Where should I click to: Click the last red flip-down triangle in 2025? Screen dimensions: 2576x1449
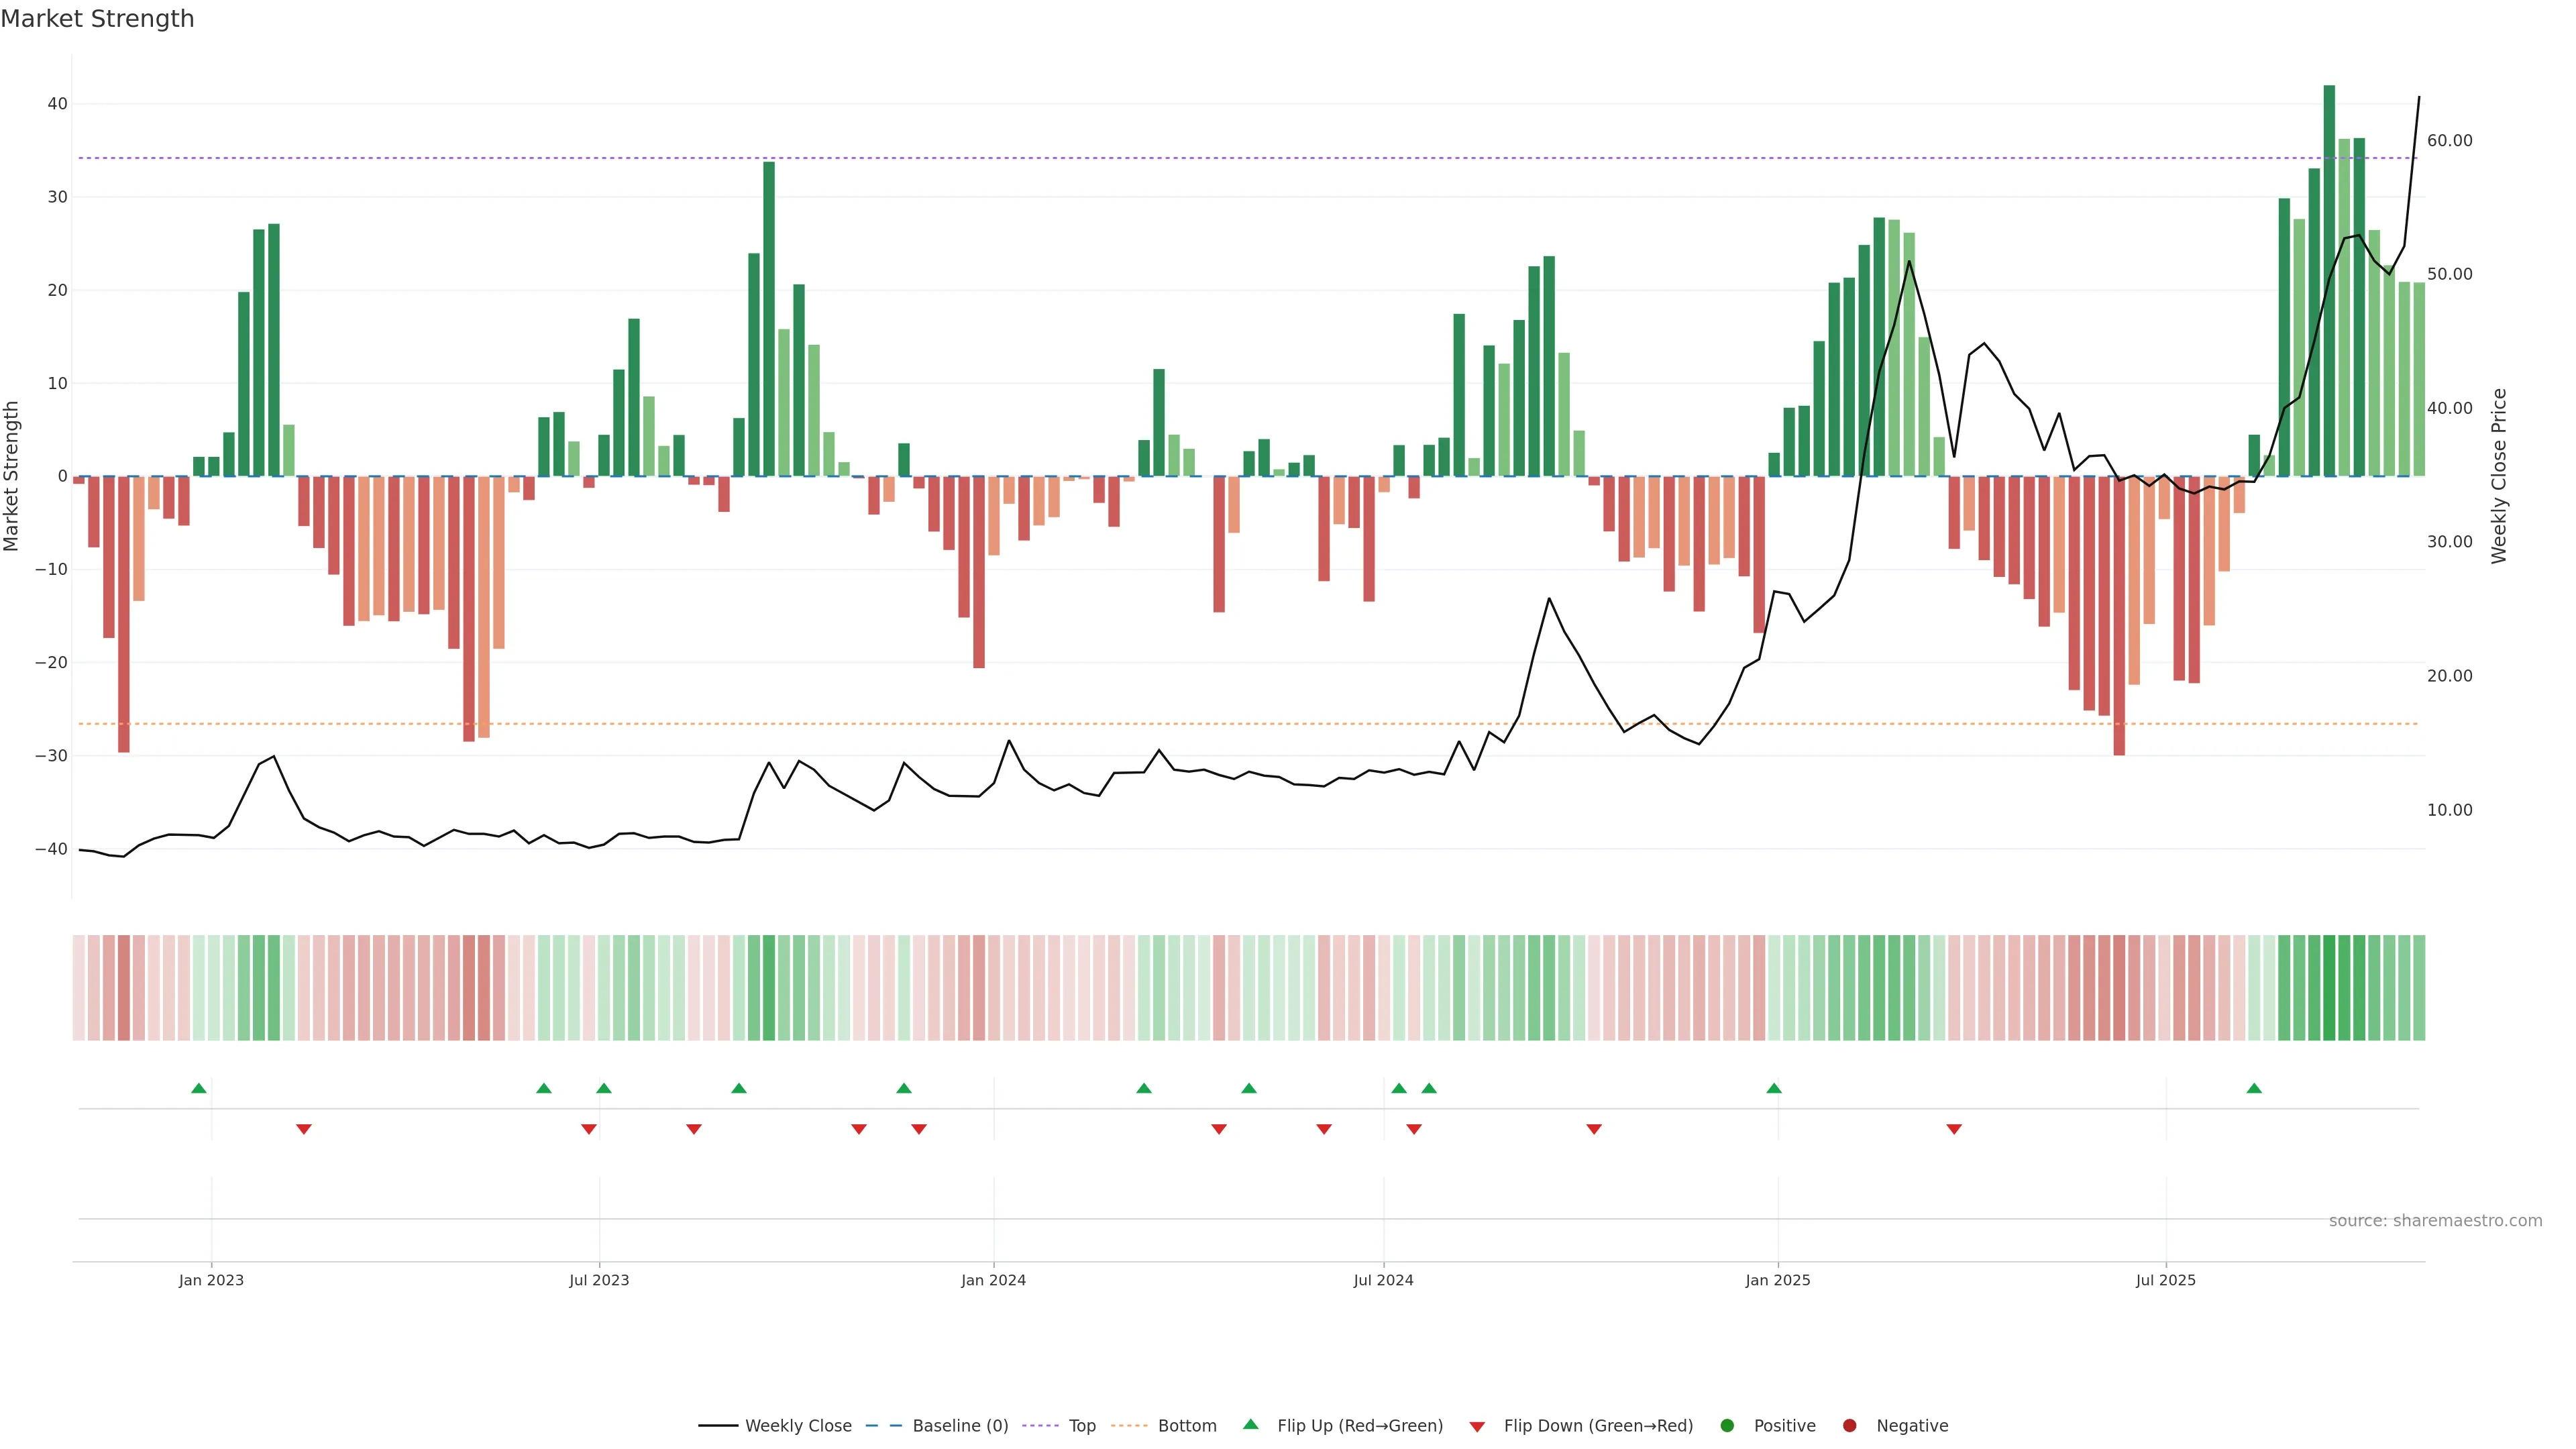pyautogui.click(x=1954, y=1129)
